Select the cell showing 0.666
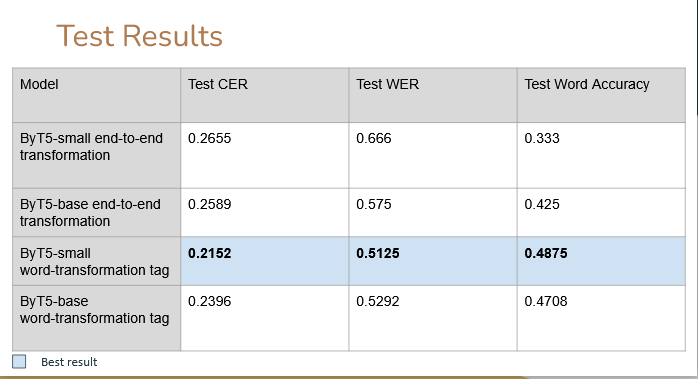 (433, 155)
